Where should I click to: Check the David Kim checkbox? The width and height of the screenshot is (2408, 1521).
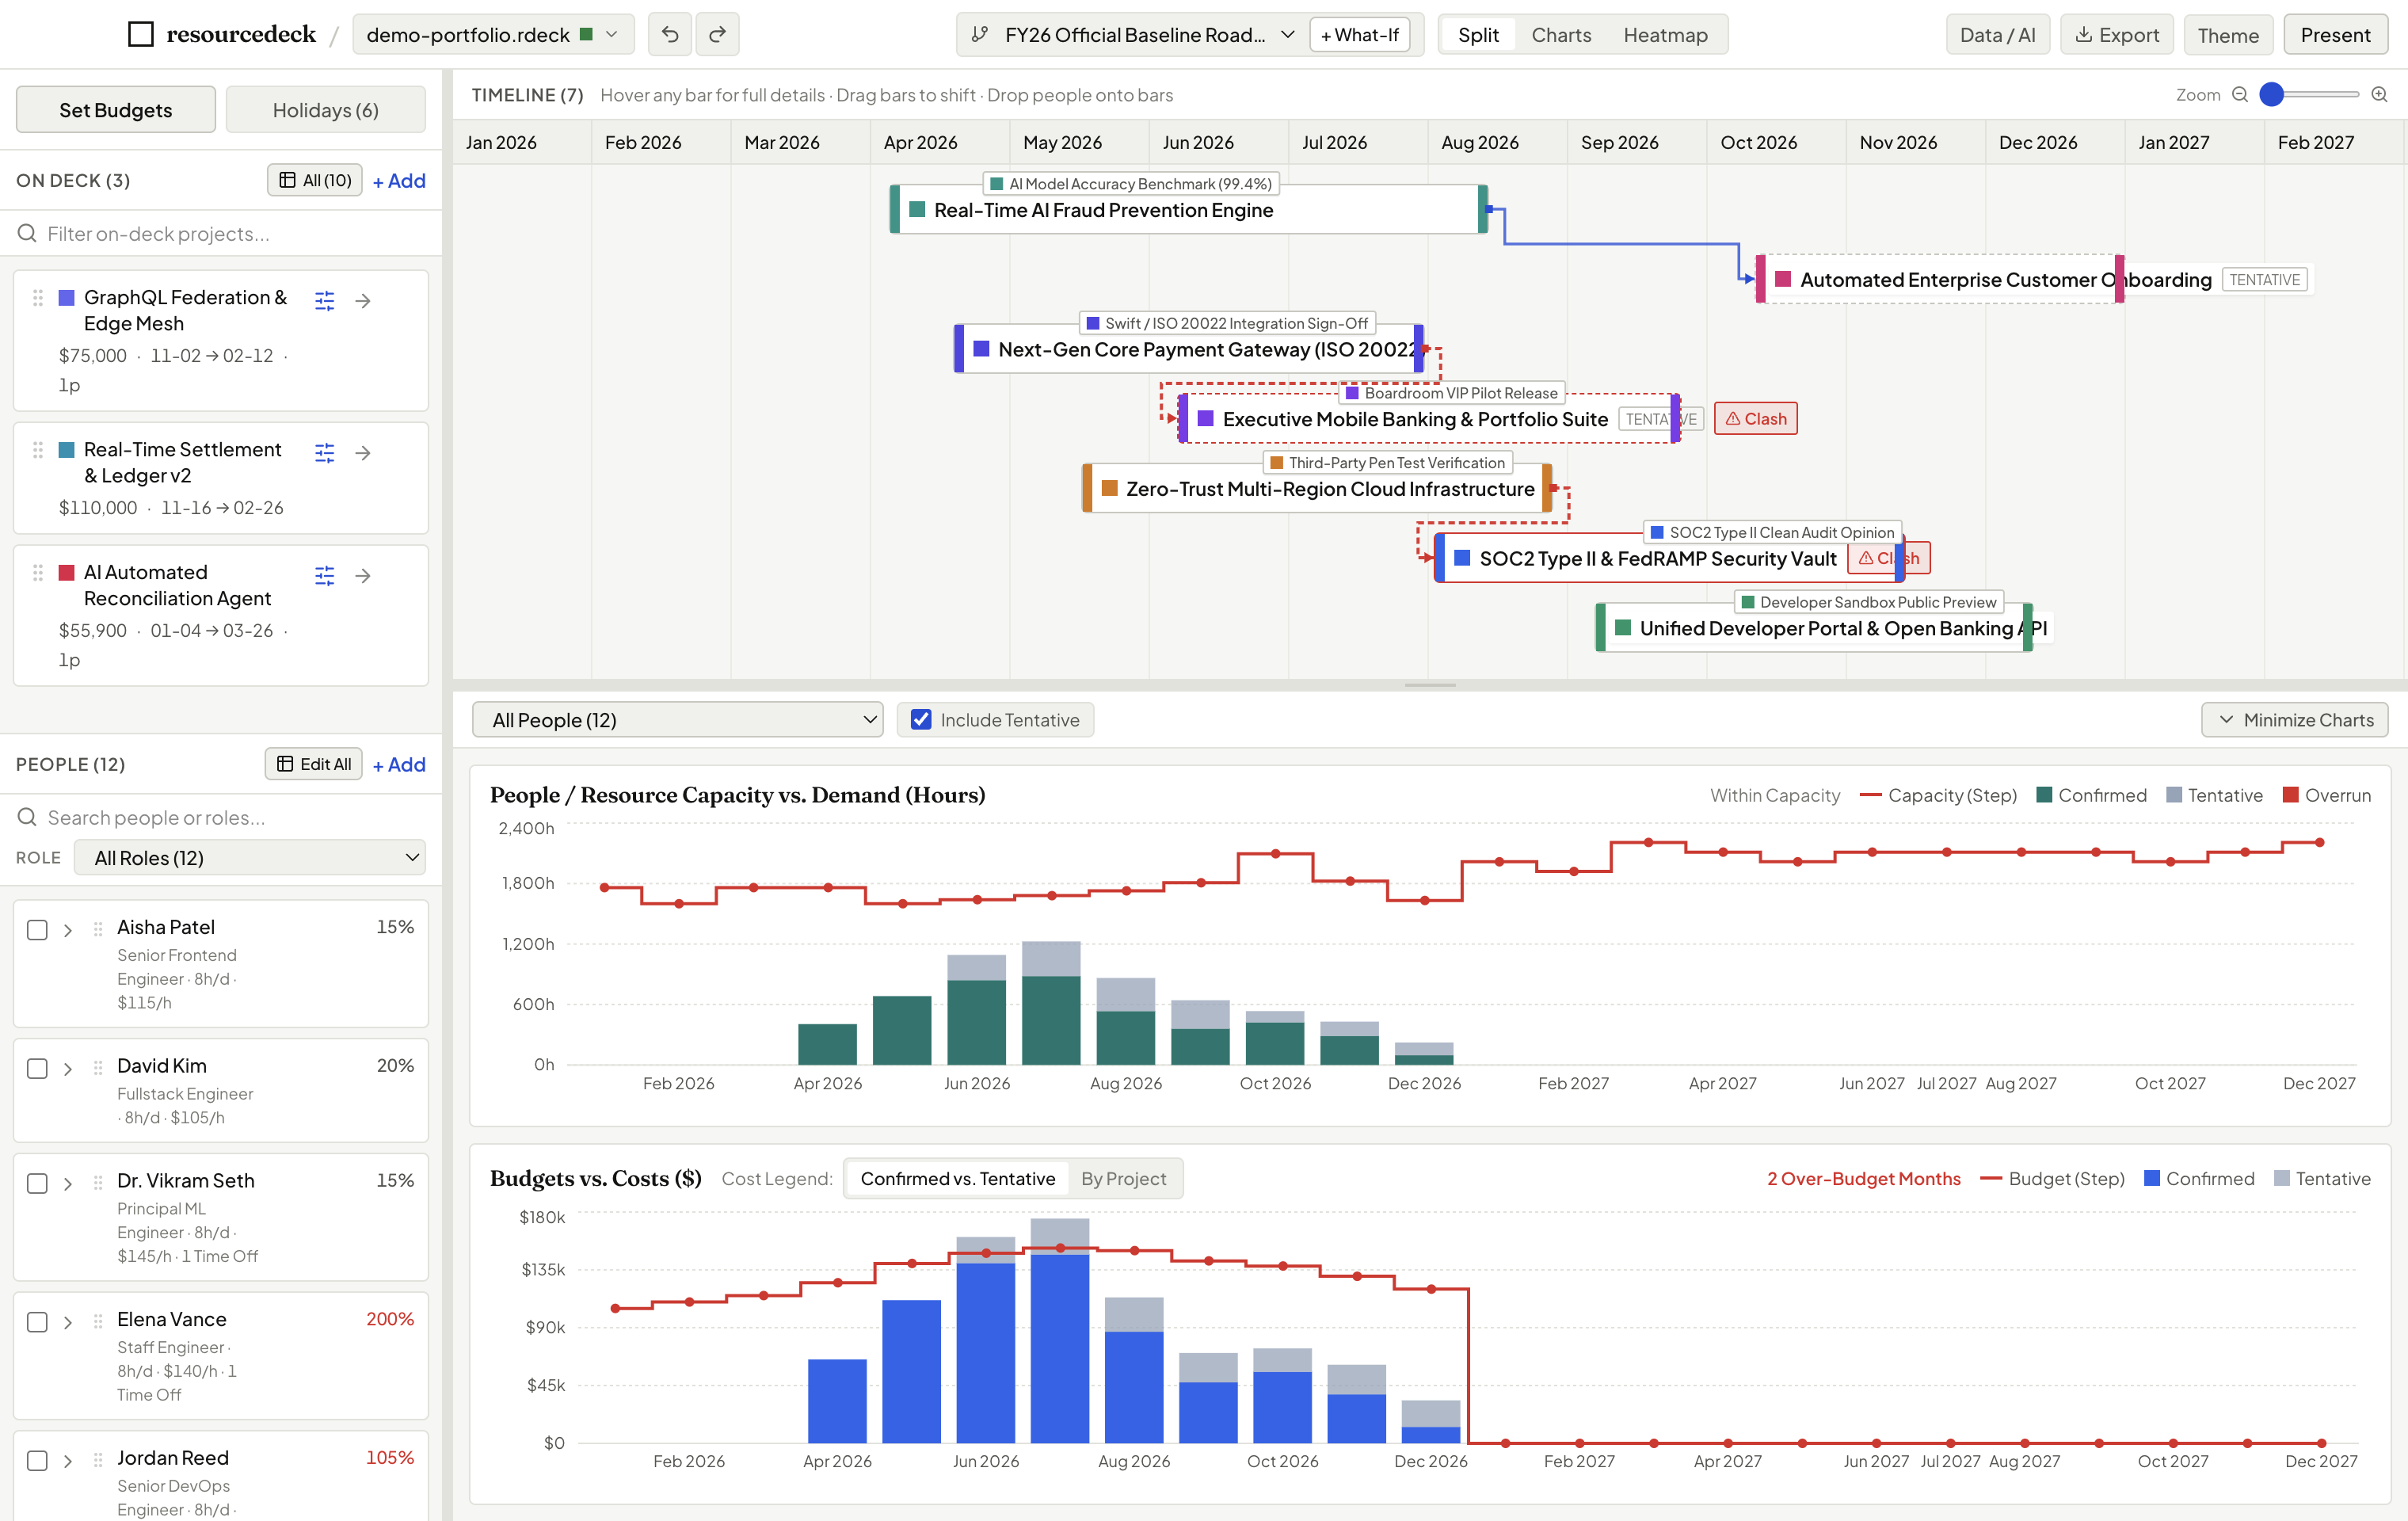37,1068
